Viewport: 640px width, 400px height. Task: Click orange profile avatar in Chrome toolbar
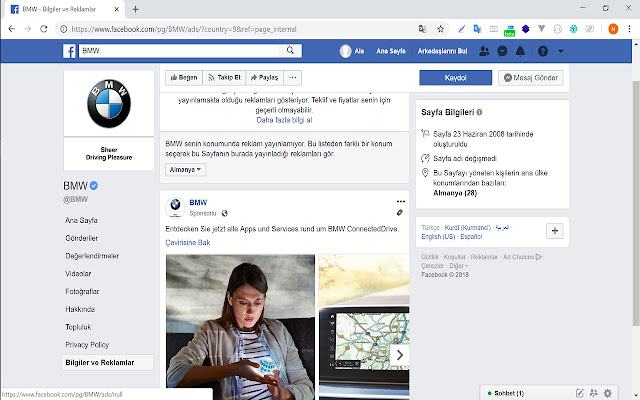[x=613, y=29]
